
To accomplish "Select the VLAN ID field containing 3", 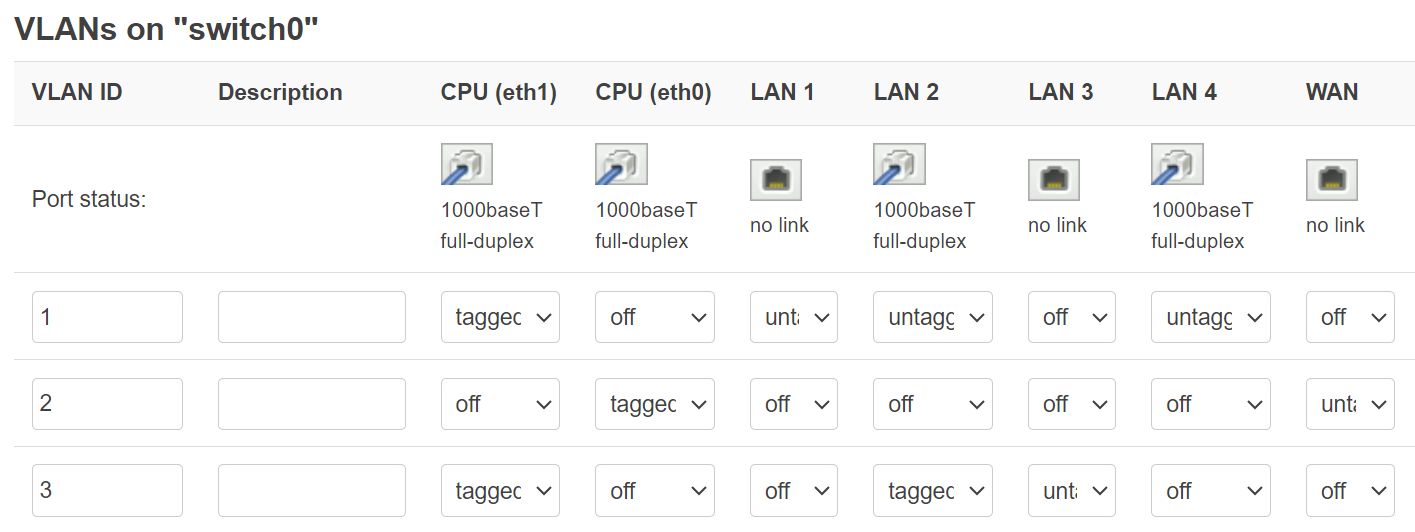I will [x=107, y=491].
